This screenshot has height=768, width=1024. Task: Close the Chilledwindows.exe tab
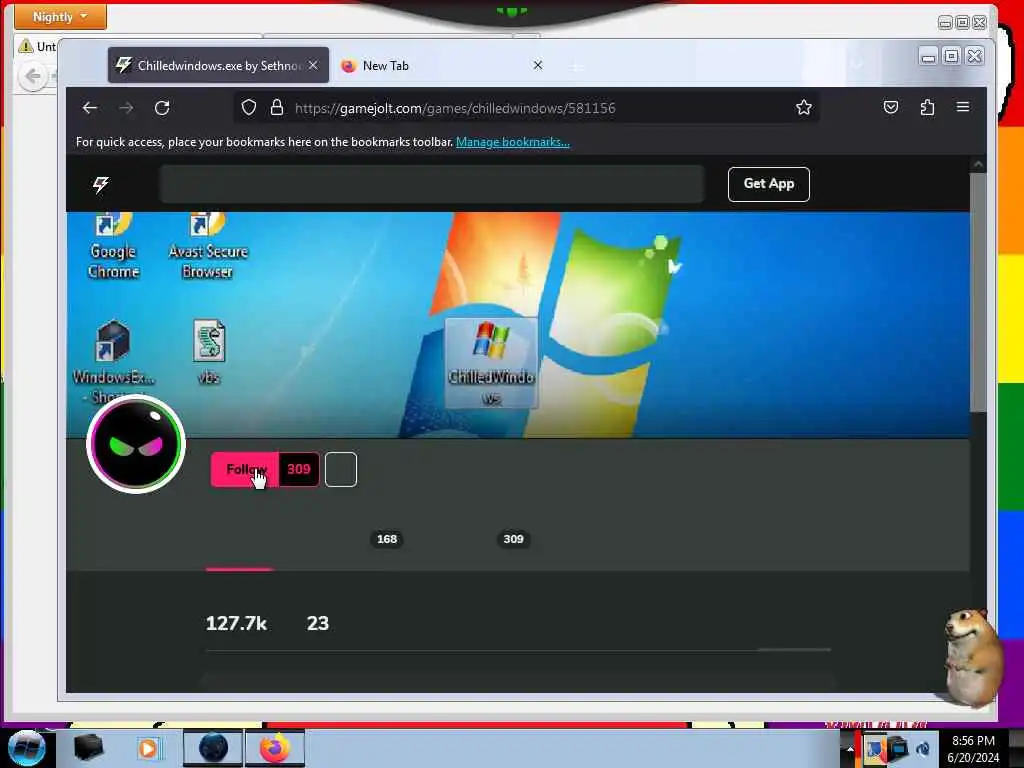pyautogui.click(x=313, y=65)
